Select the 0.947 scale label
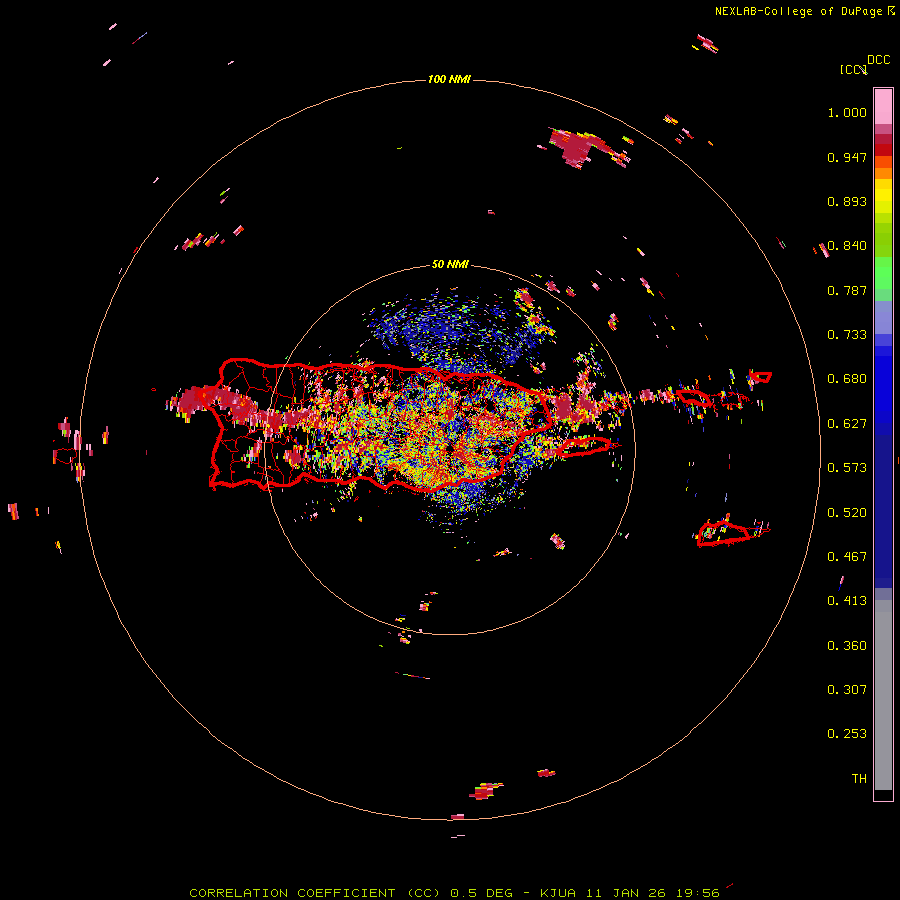 pos(847,157)
